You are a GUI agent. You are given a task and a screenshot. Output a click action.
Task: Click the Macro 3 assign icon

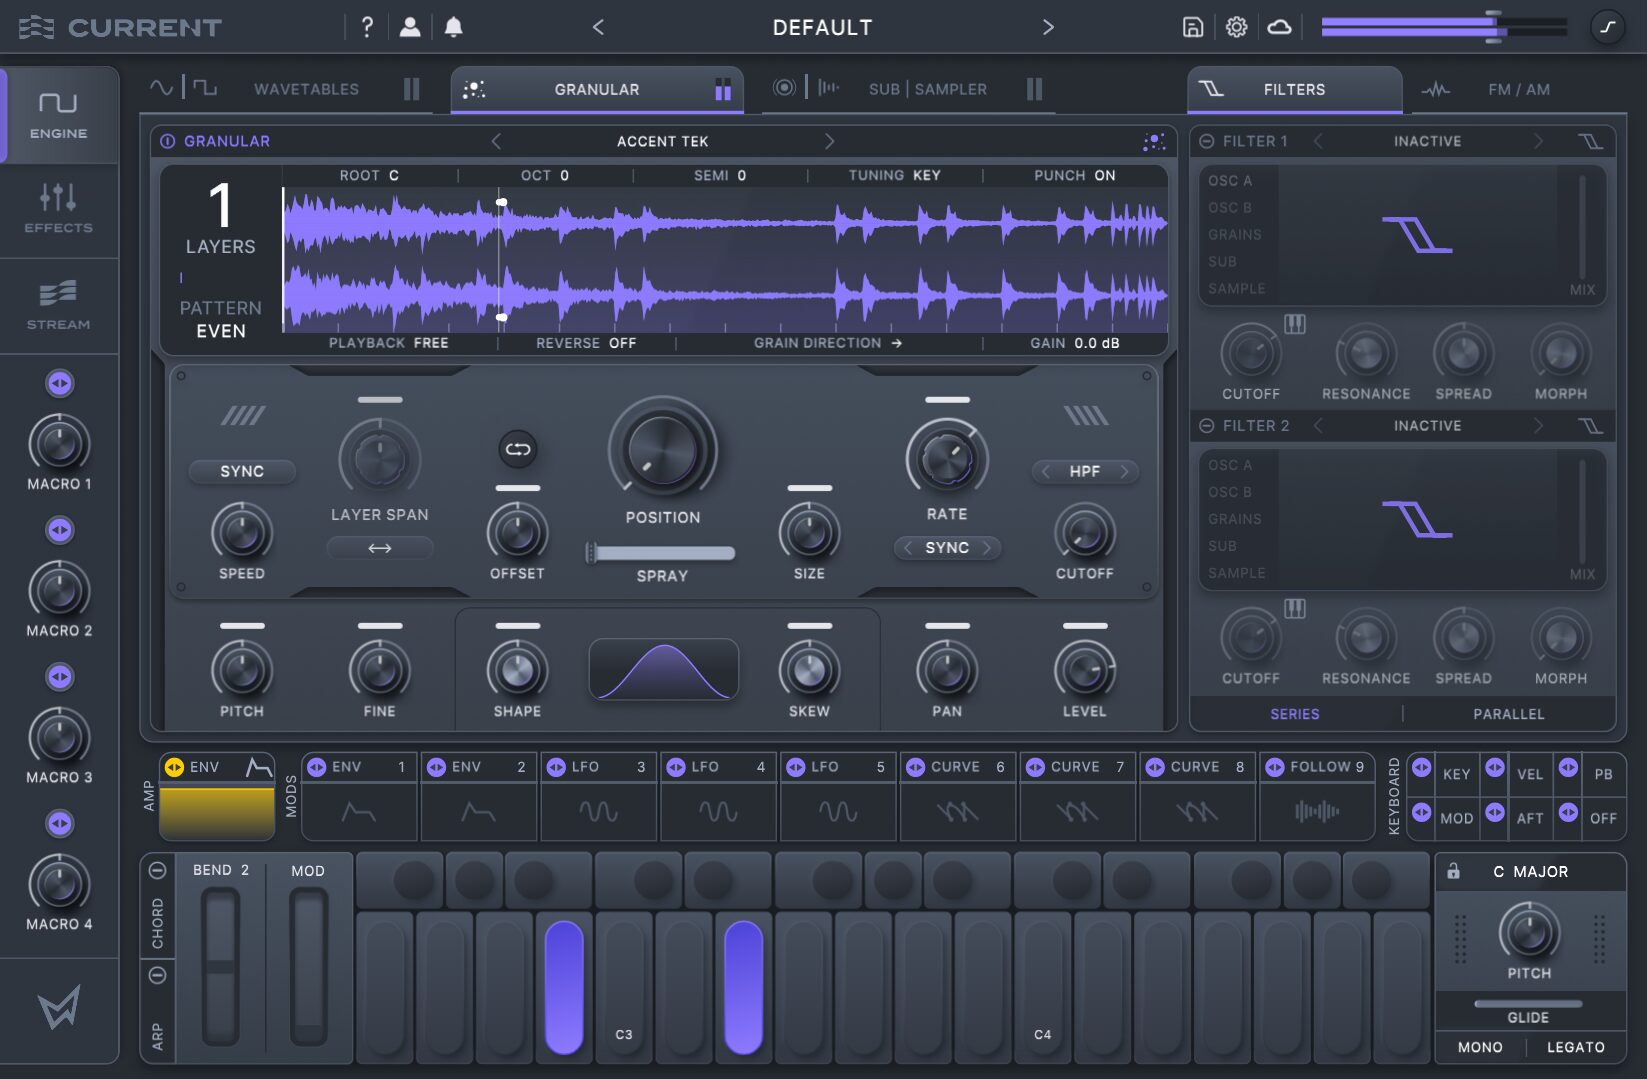click(60, 677)
